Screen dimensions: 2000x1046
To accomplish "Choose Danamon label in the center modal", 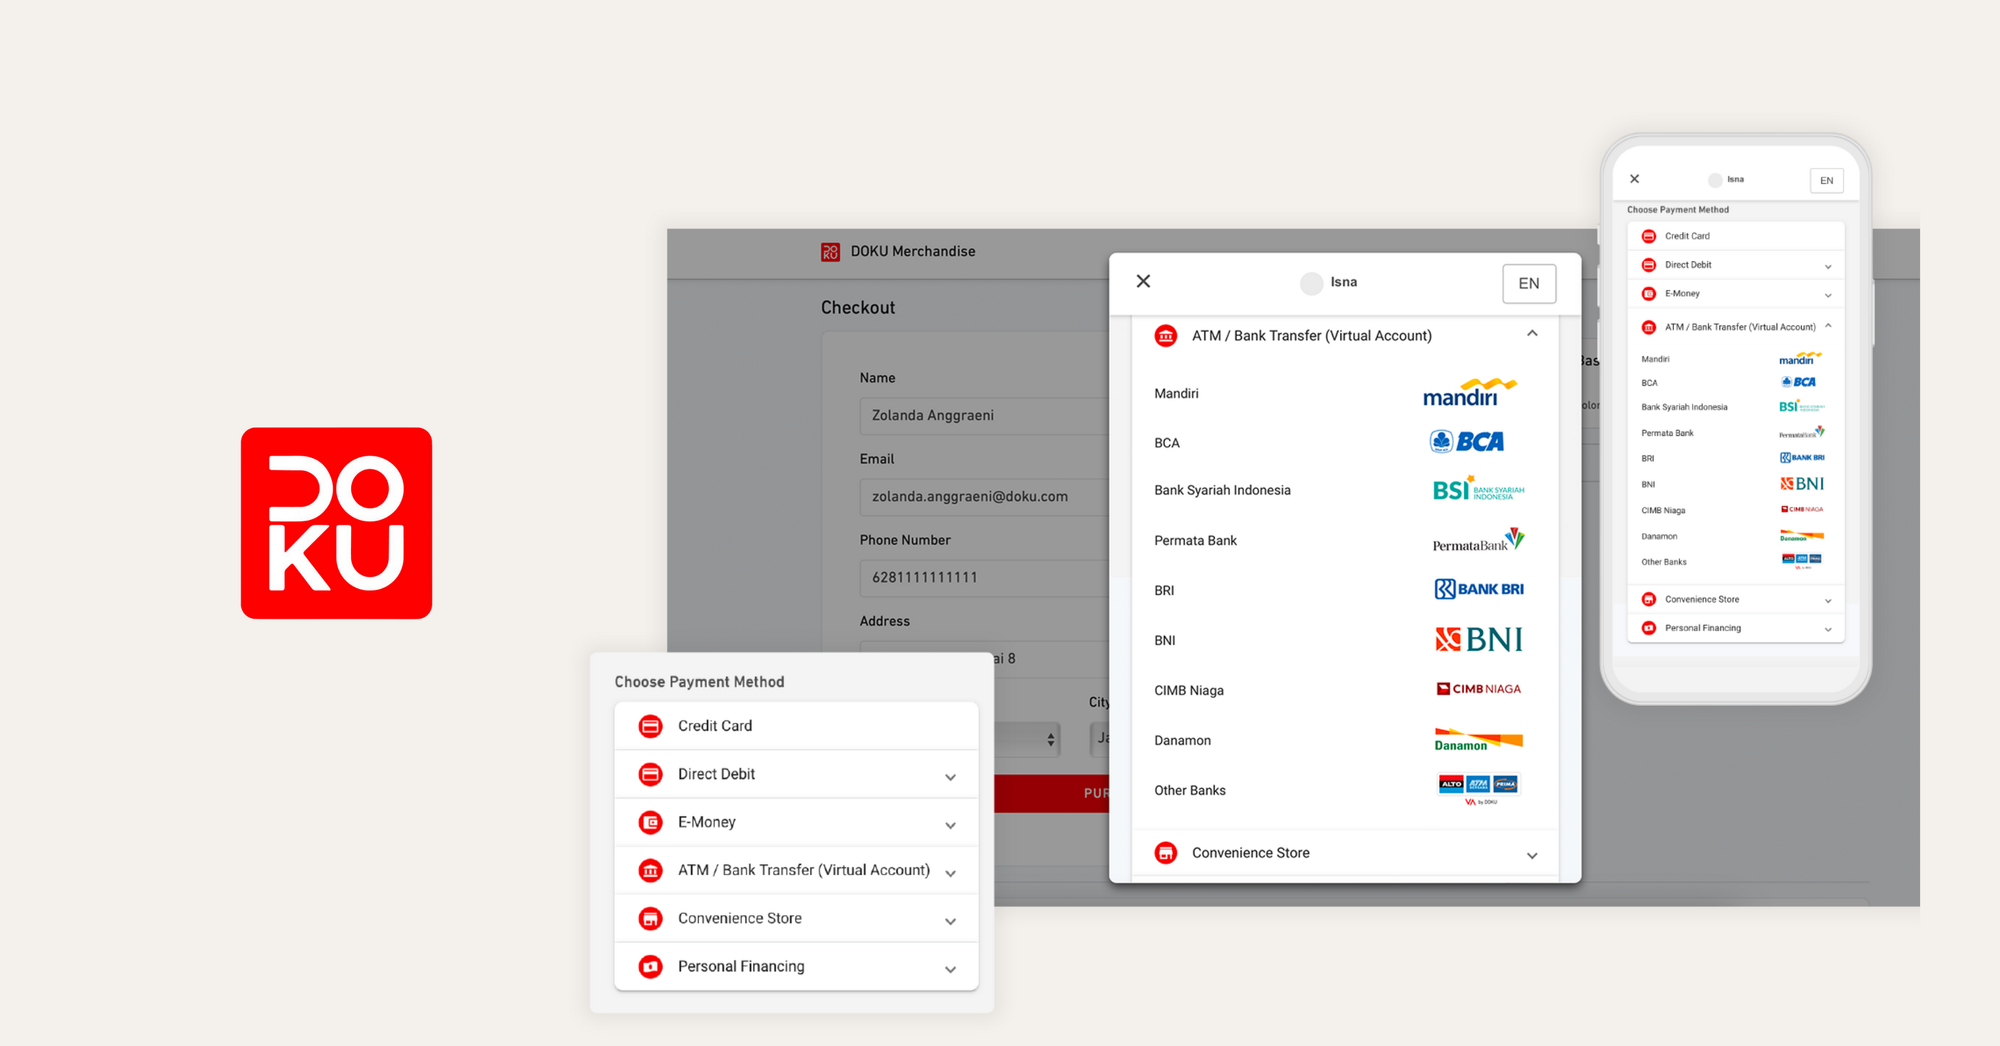I will 1182,741.
